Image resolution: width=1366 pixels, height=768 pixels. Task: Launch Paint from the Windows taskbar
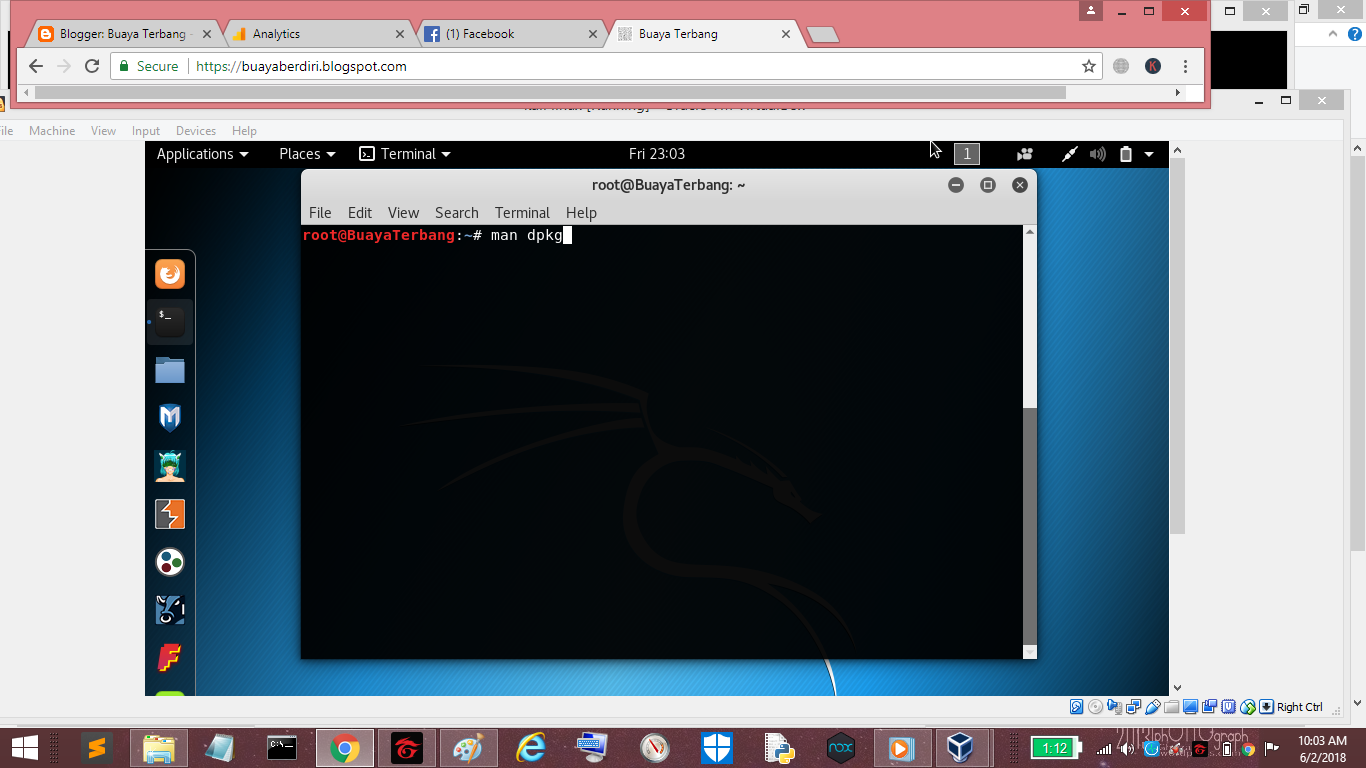click(468, 750)
